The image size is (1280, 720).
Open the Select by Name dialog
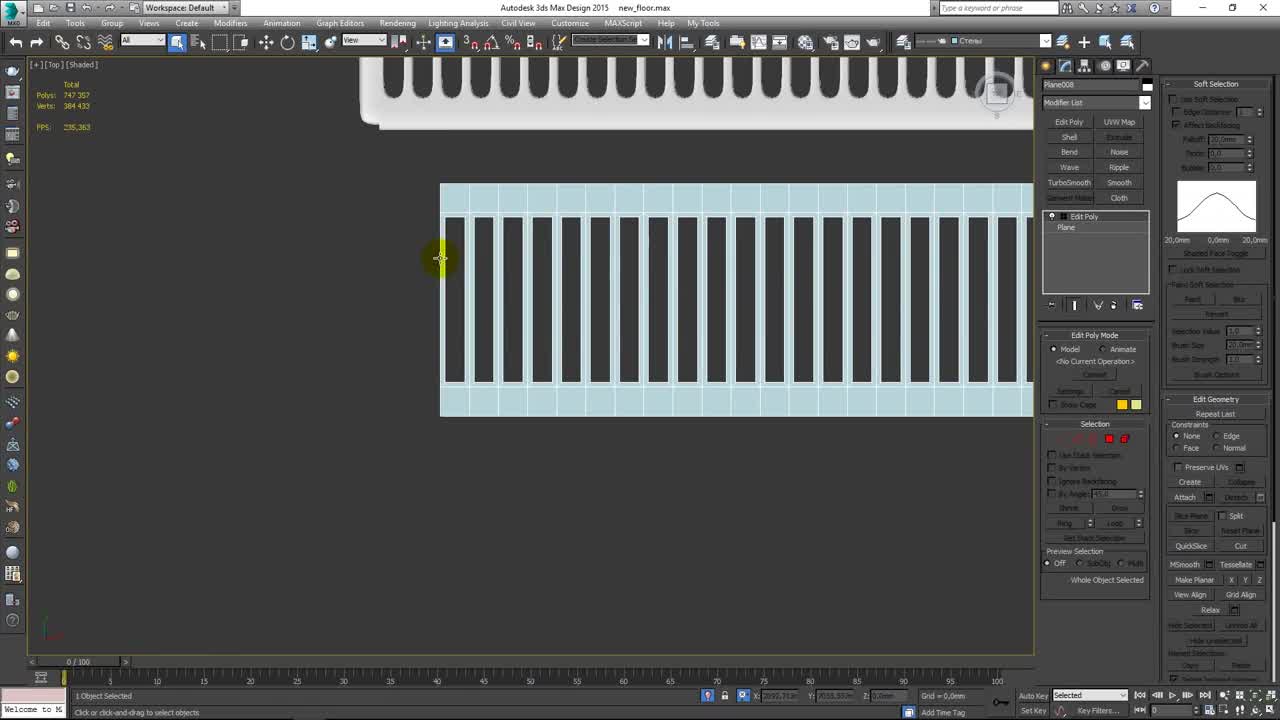tap(198, 42)
